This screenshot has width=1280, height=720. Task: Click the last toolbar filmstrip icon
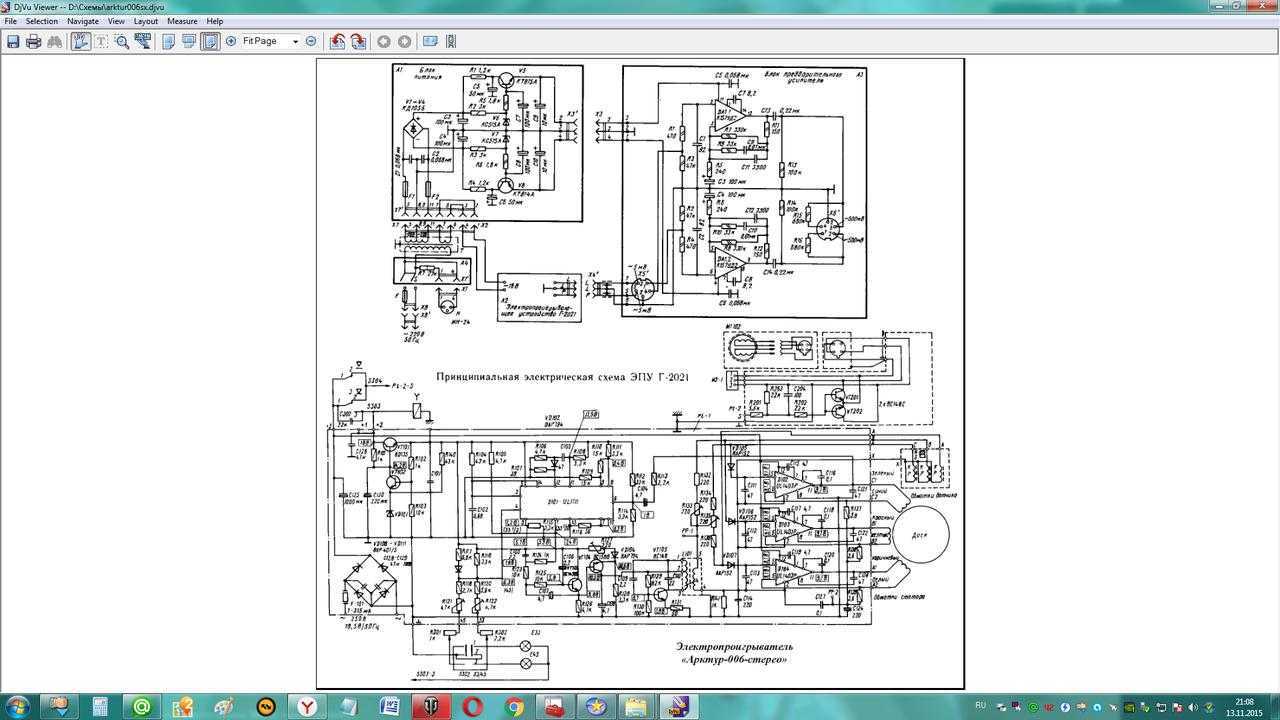[451, 41]
